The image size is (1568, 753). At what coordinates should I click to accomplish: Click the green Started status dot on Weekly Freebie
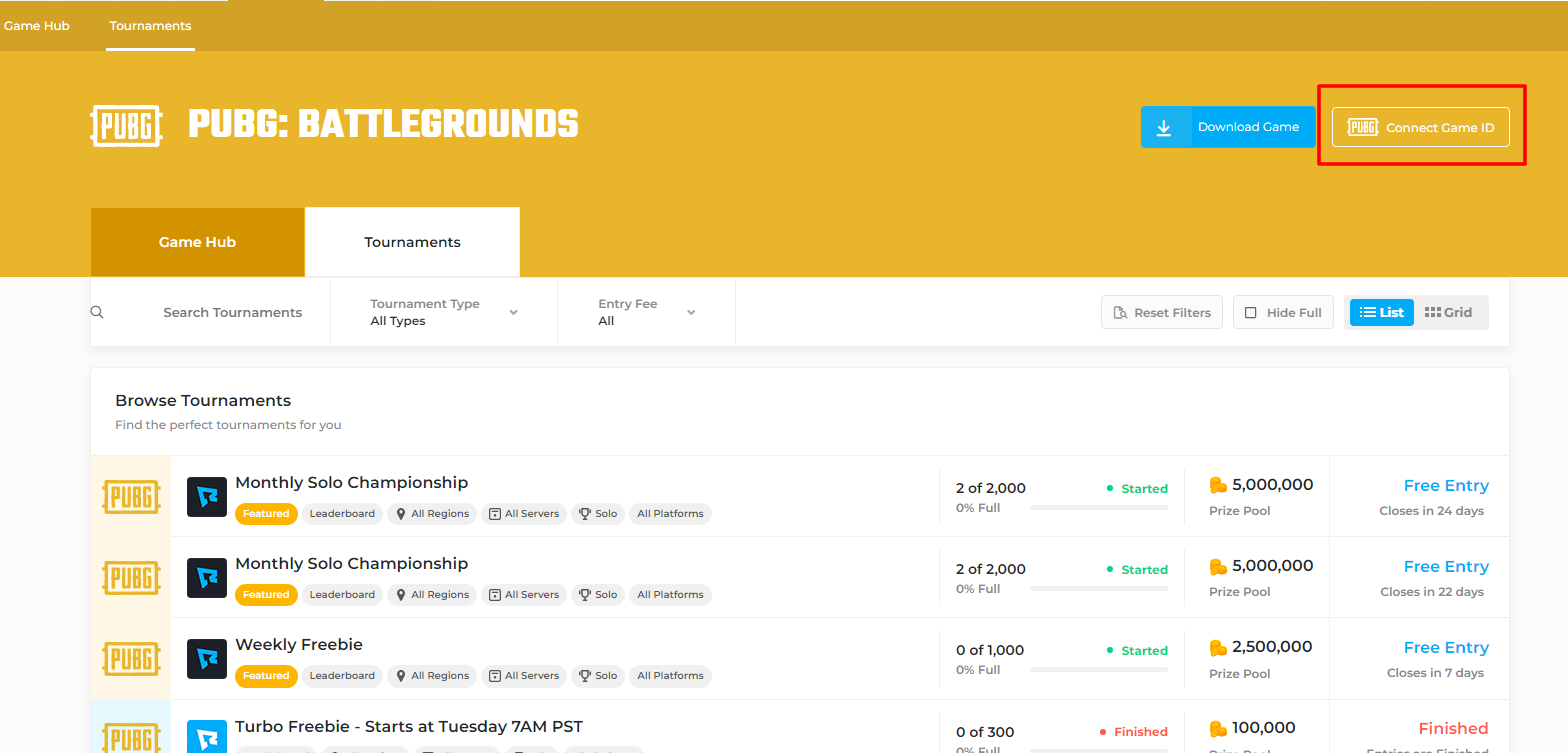tap(1110, 650)
